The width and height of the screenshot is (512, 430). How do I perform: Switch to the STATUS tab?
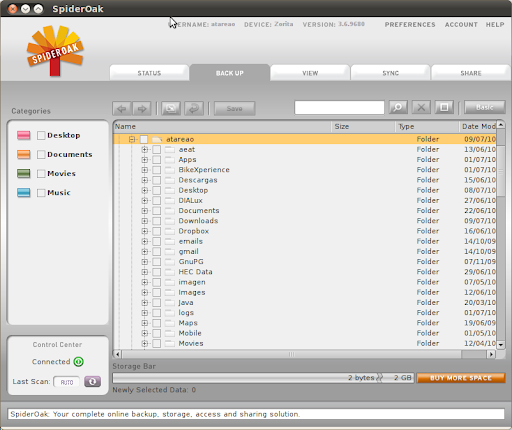(149, 73)
